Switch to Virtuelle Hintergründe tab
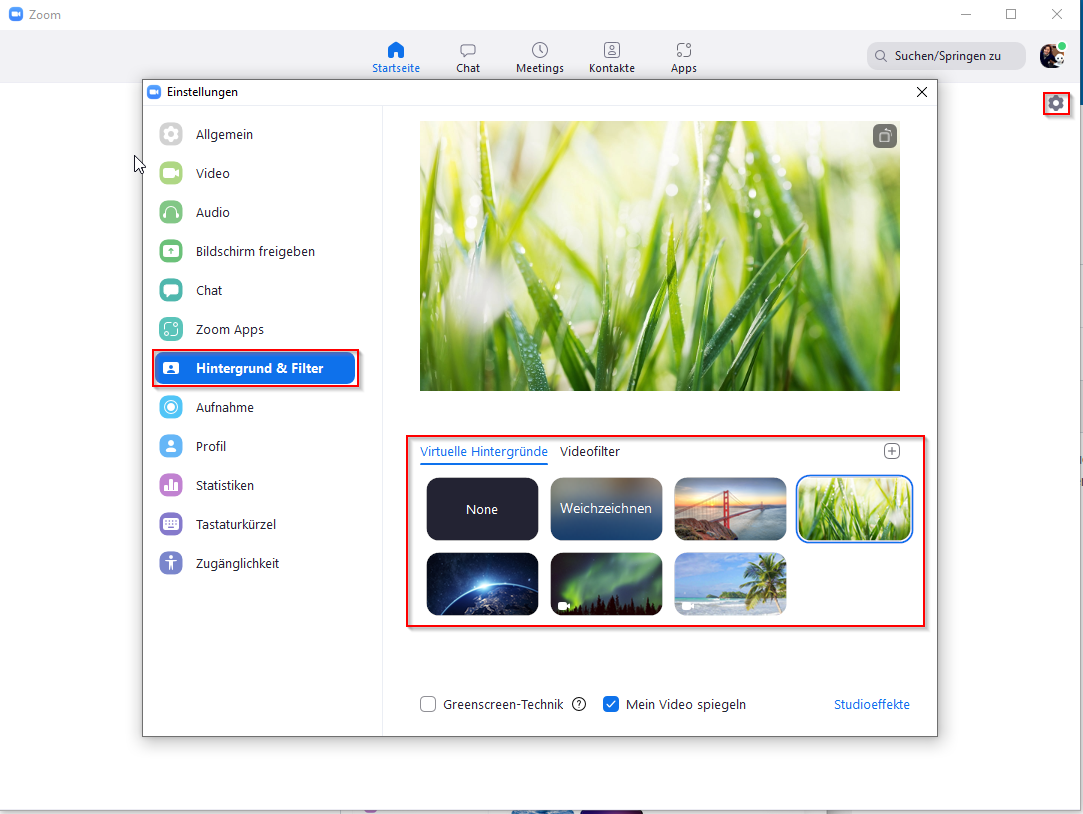The width and height of the screenshot is (1083, 814). pos(483,452)
